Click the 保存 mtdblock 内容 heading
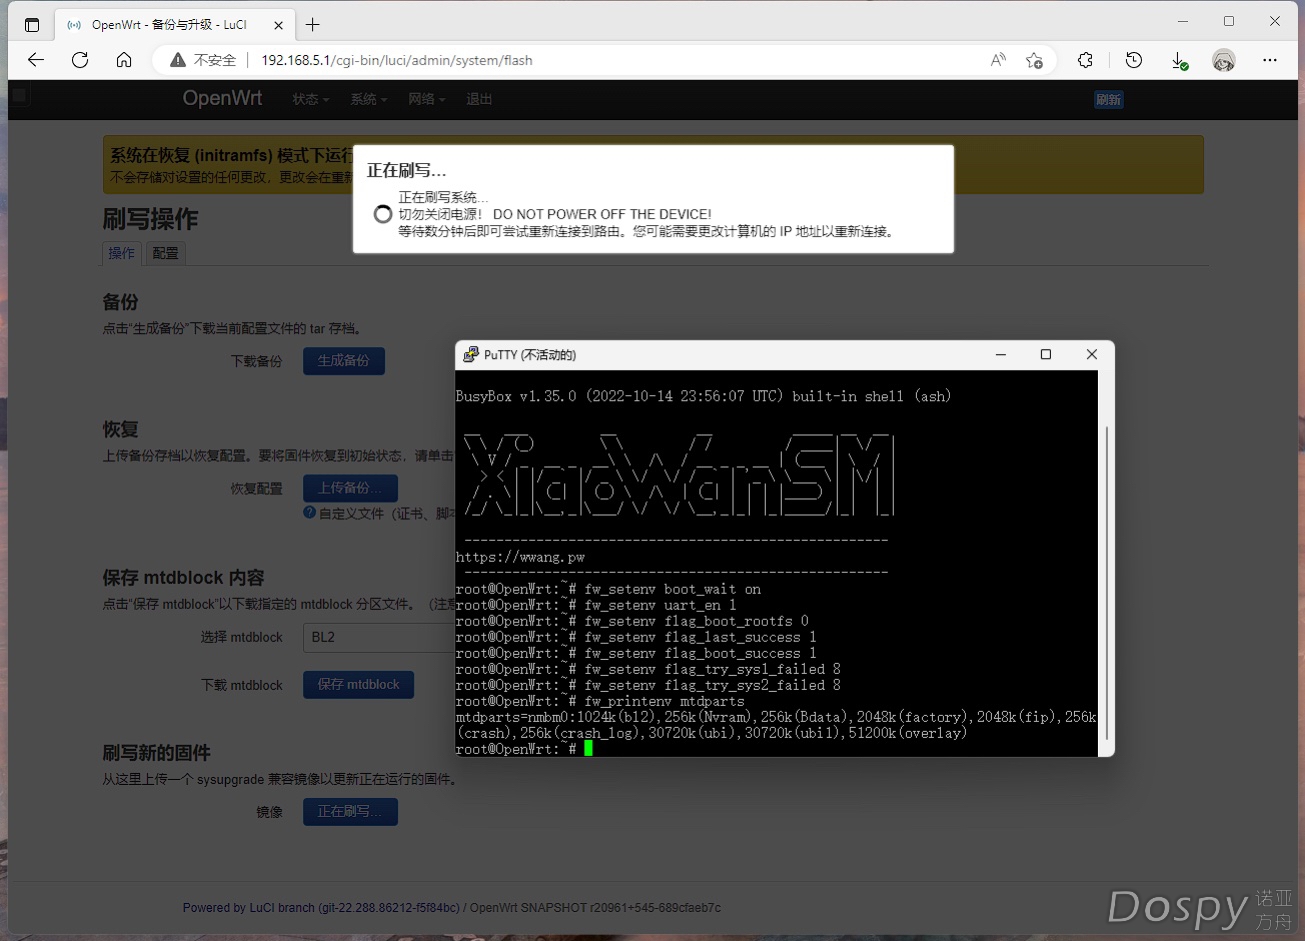The image size is (1305, 941). click(184, 578)
